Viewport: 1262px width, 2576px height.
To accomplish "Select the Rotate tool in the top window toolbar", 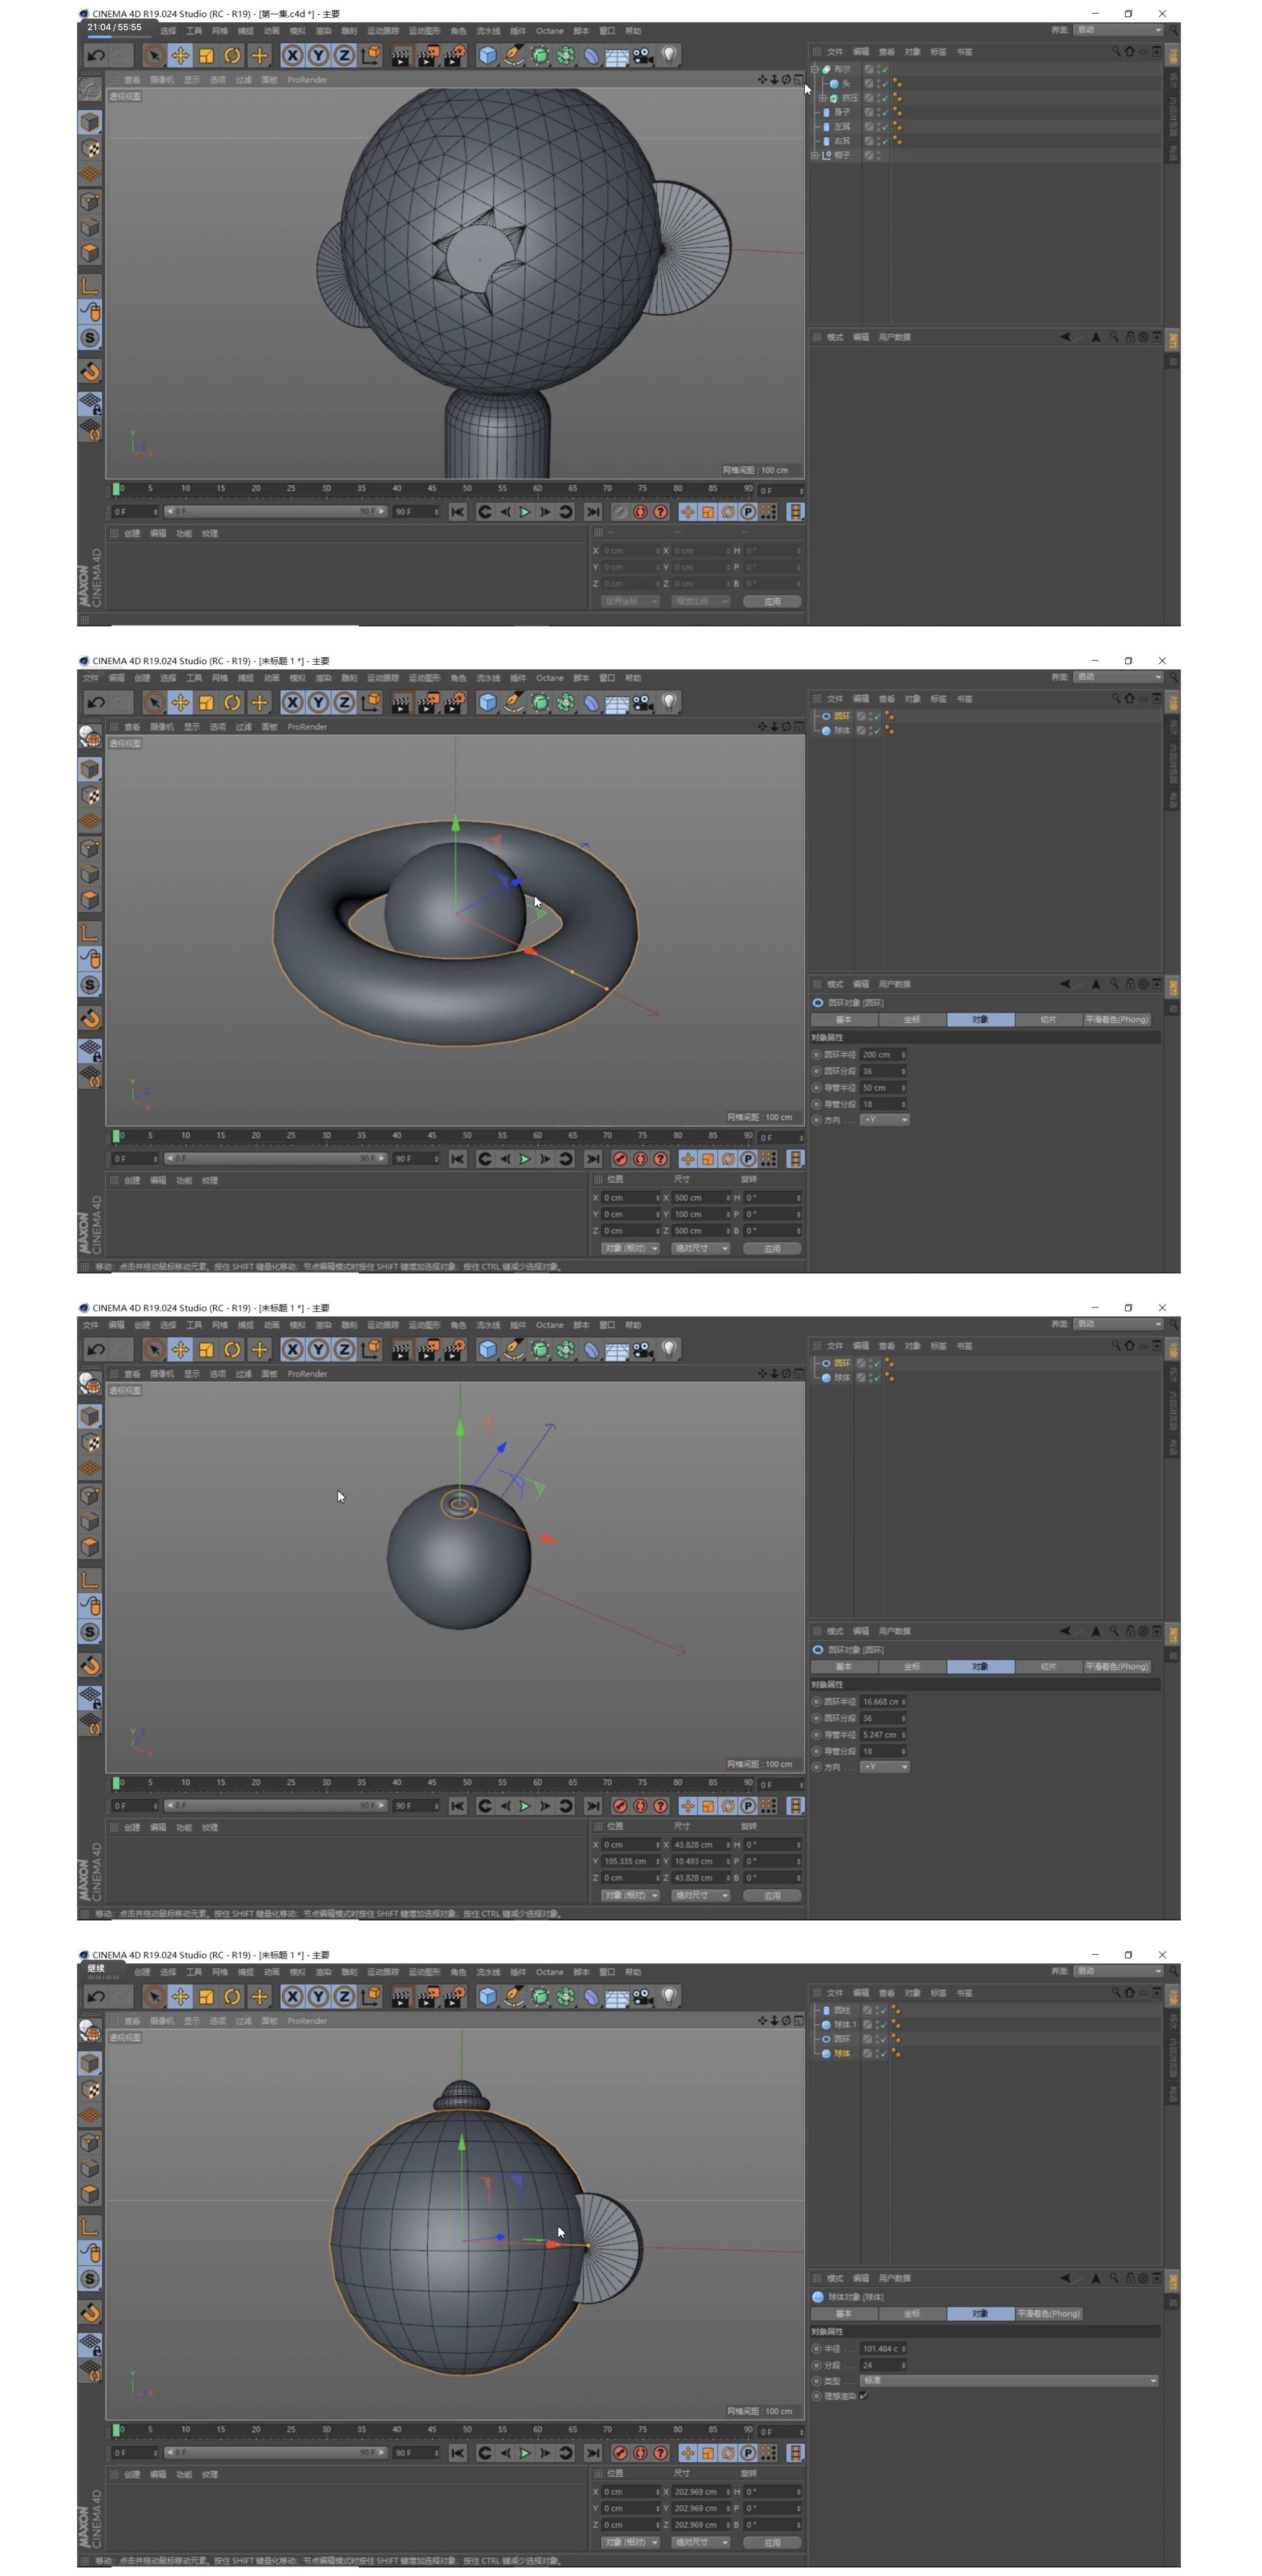I will pos(232,55).
